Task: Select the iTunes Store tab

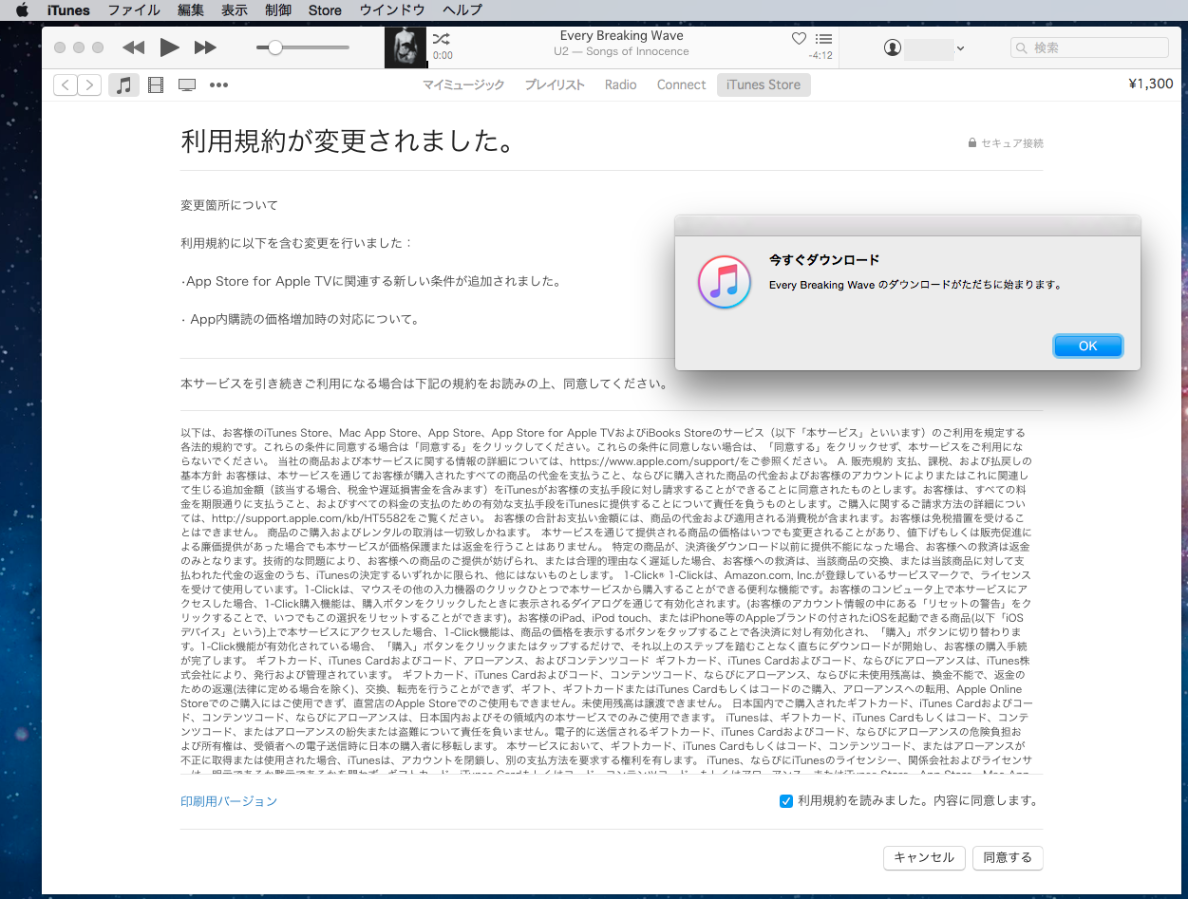Action: (x=764, y=85)
